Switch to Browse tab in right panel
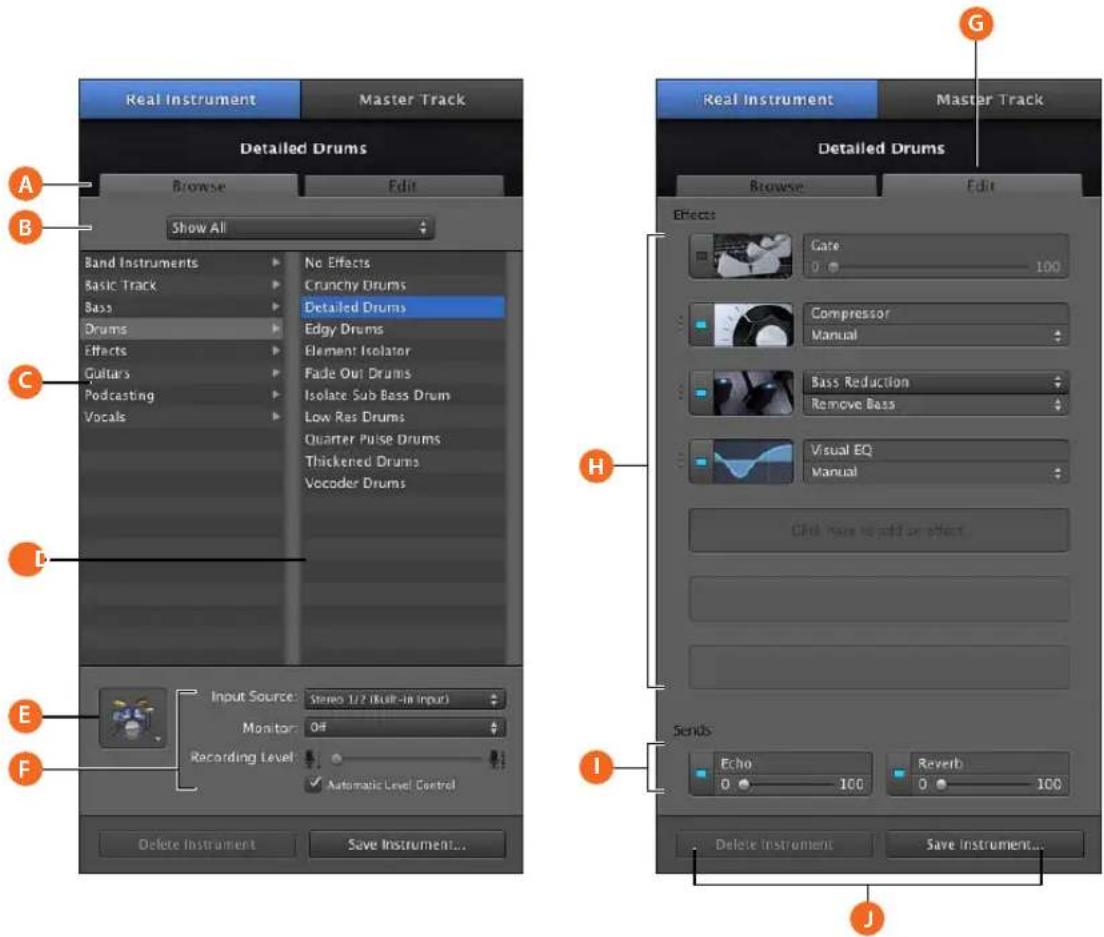This screenshot has height=937, width=1104. pyautogui.click(x=776, y=186)
